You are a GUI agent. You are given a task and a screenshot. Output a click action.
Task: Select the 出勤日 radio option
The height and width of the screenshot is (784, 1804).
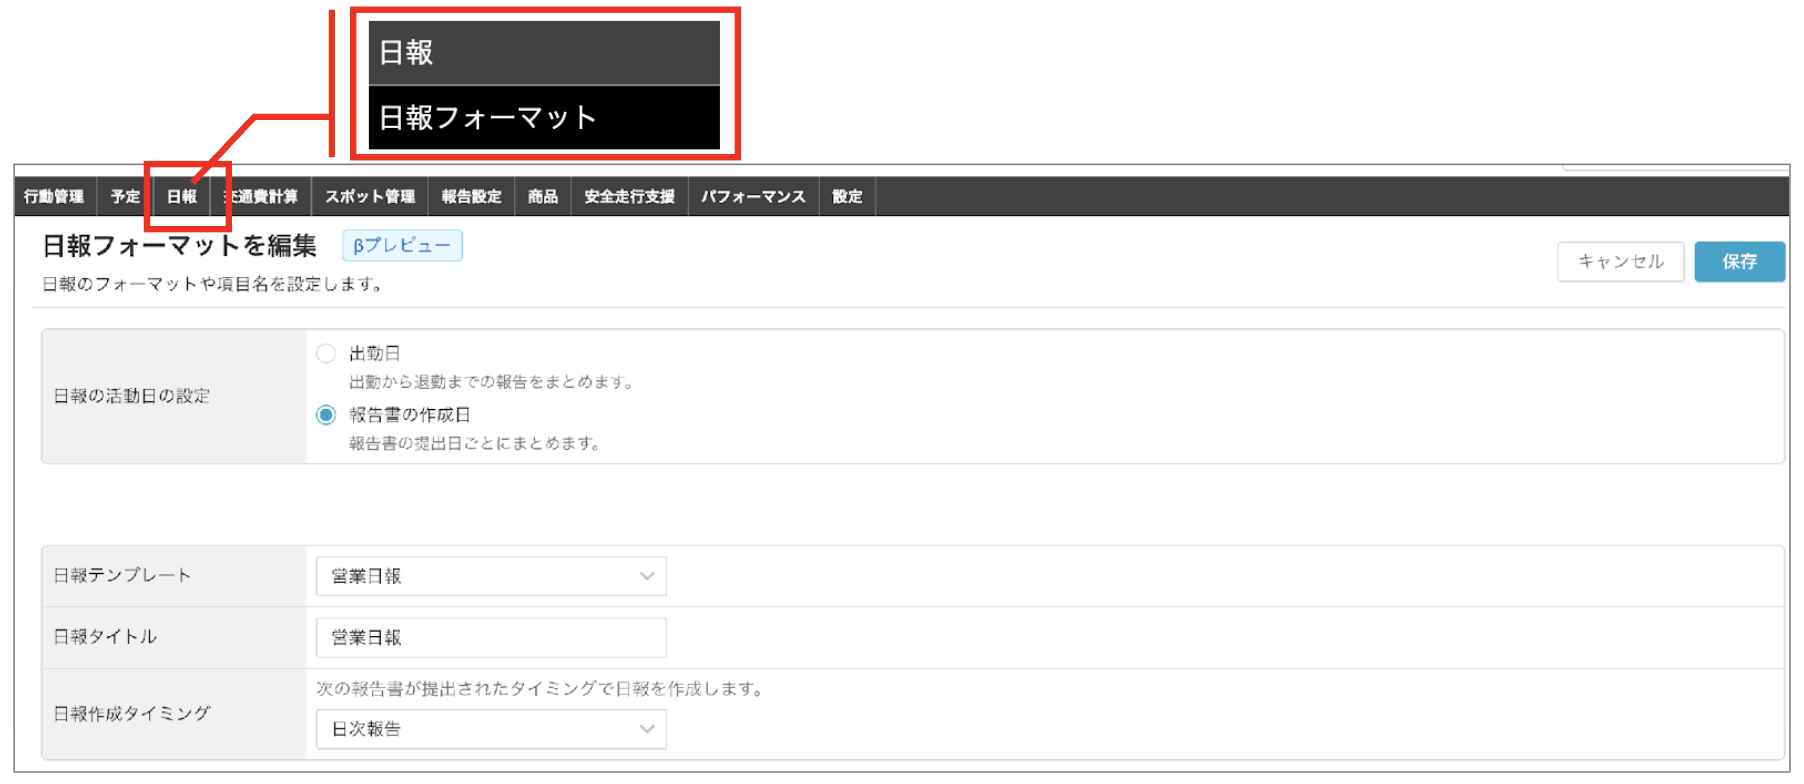coord(326,353)
